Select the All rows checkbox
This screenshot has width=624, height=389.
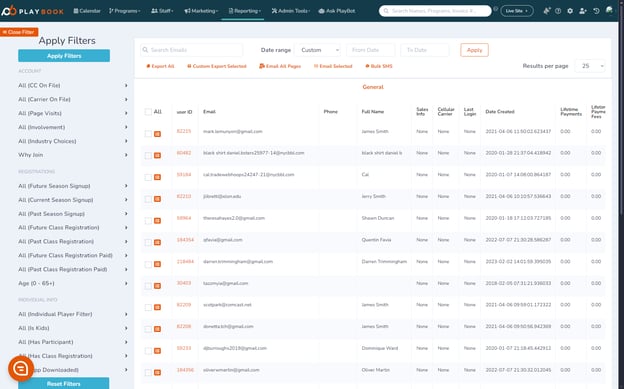click(148, 112)
